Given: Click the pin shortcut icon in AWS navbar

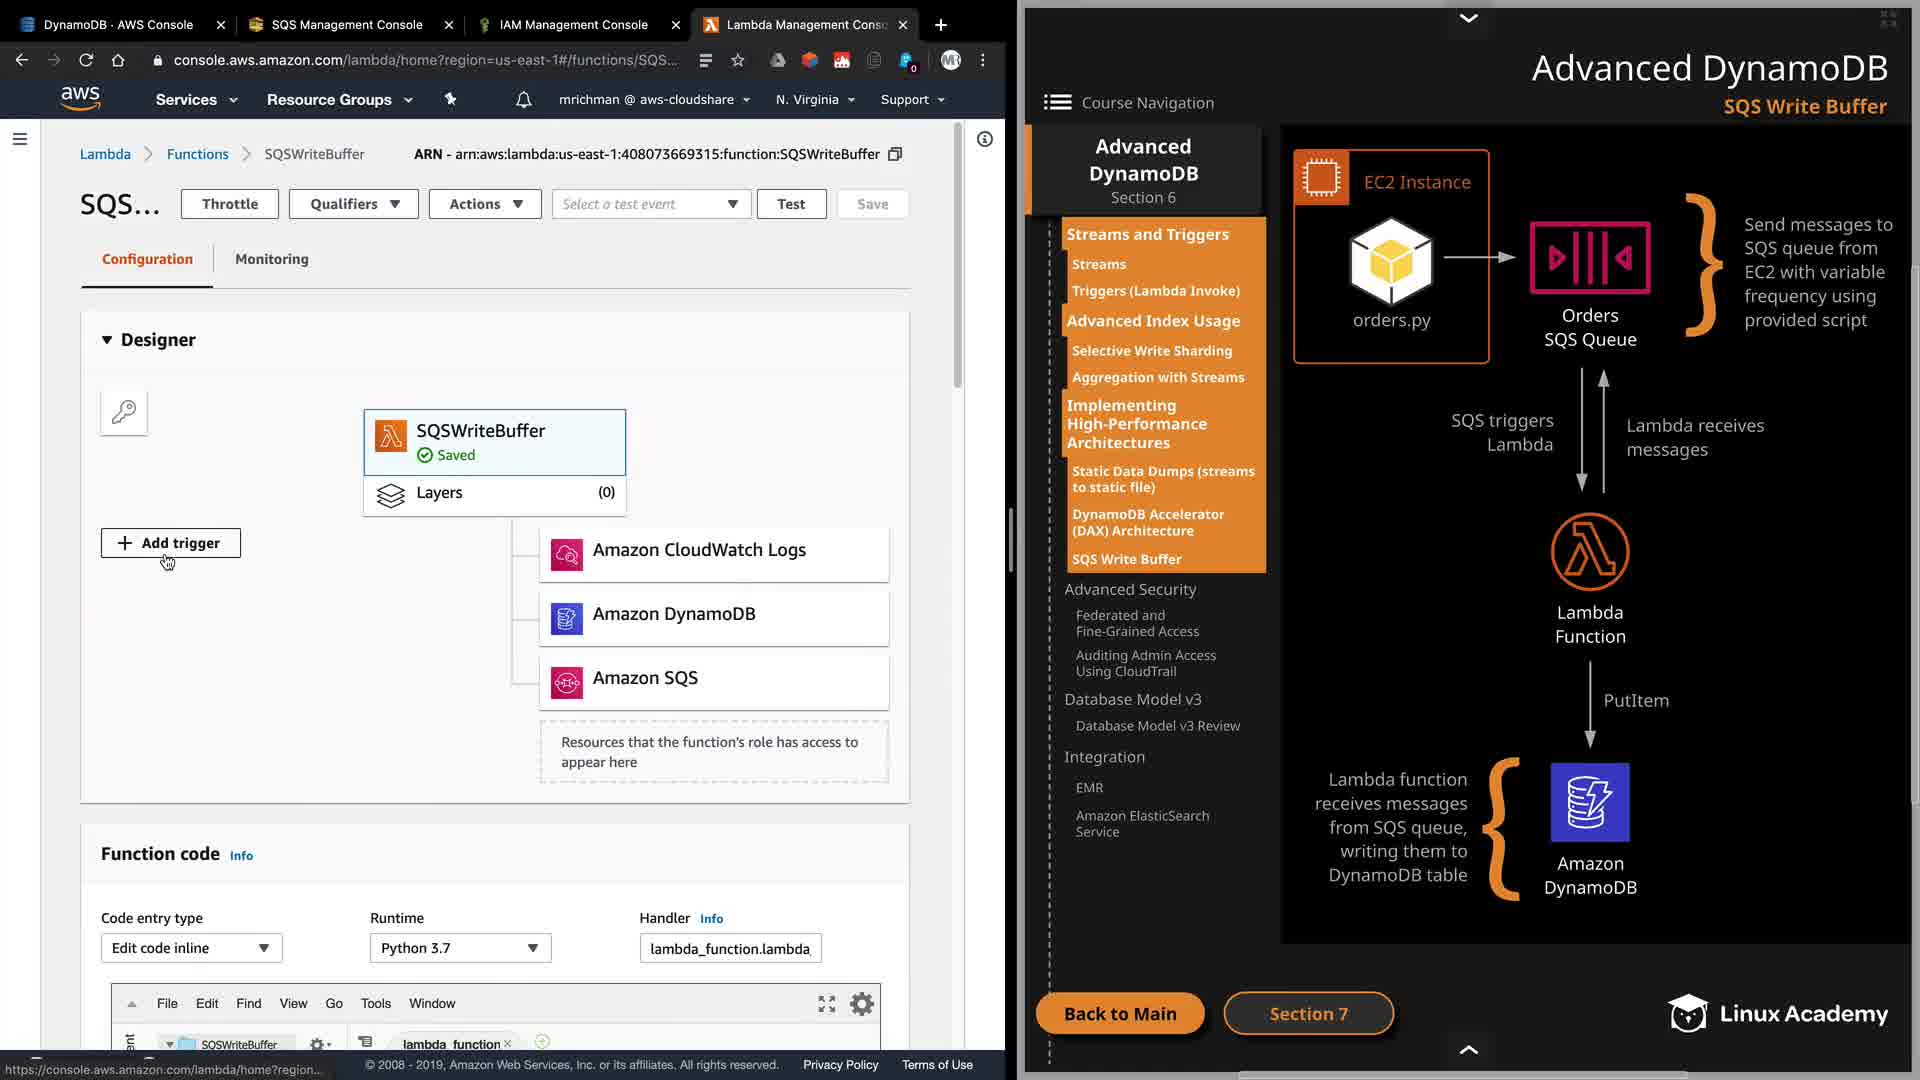Looking at the screenshot, I should coord(450,99).
